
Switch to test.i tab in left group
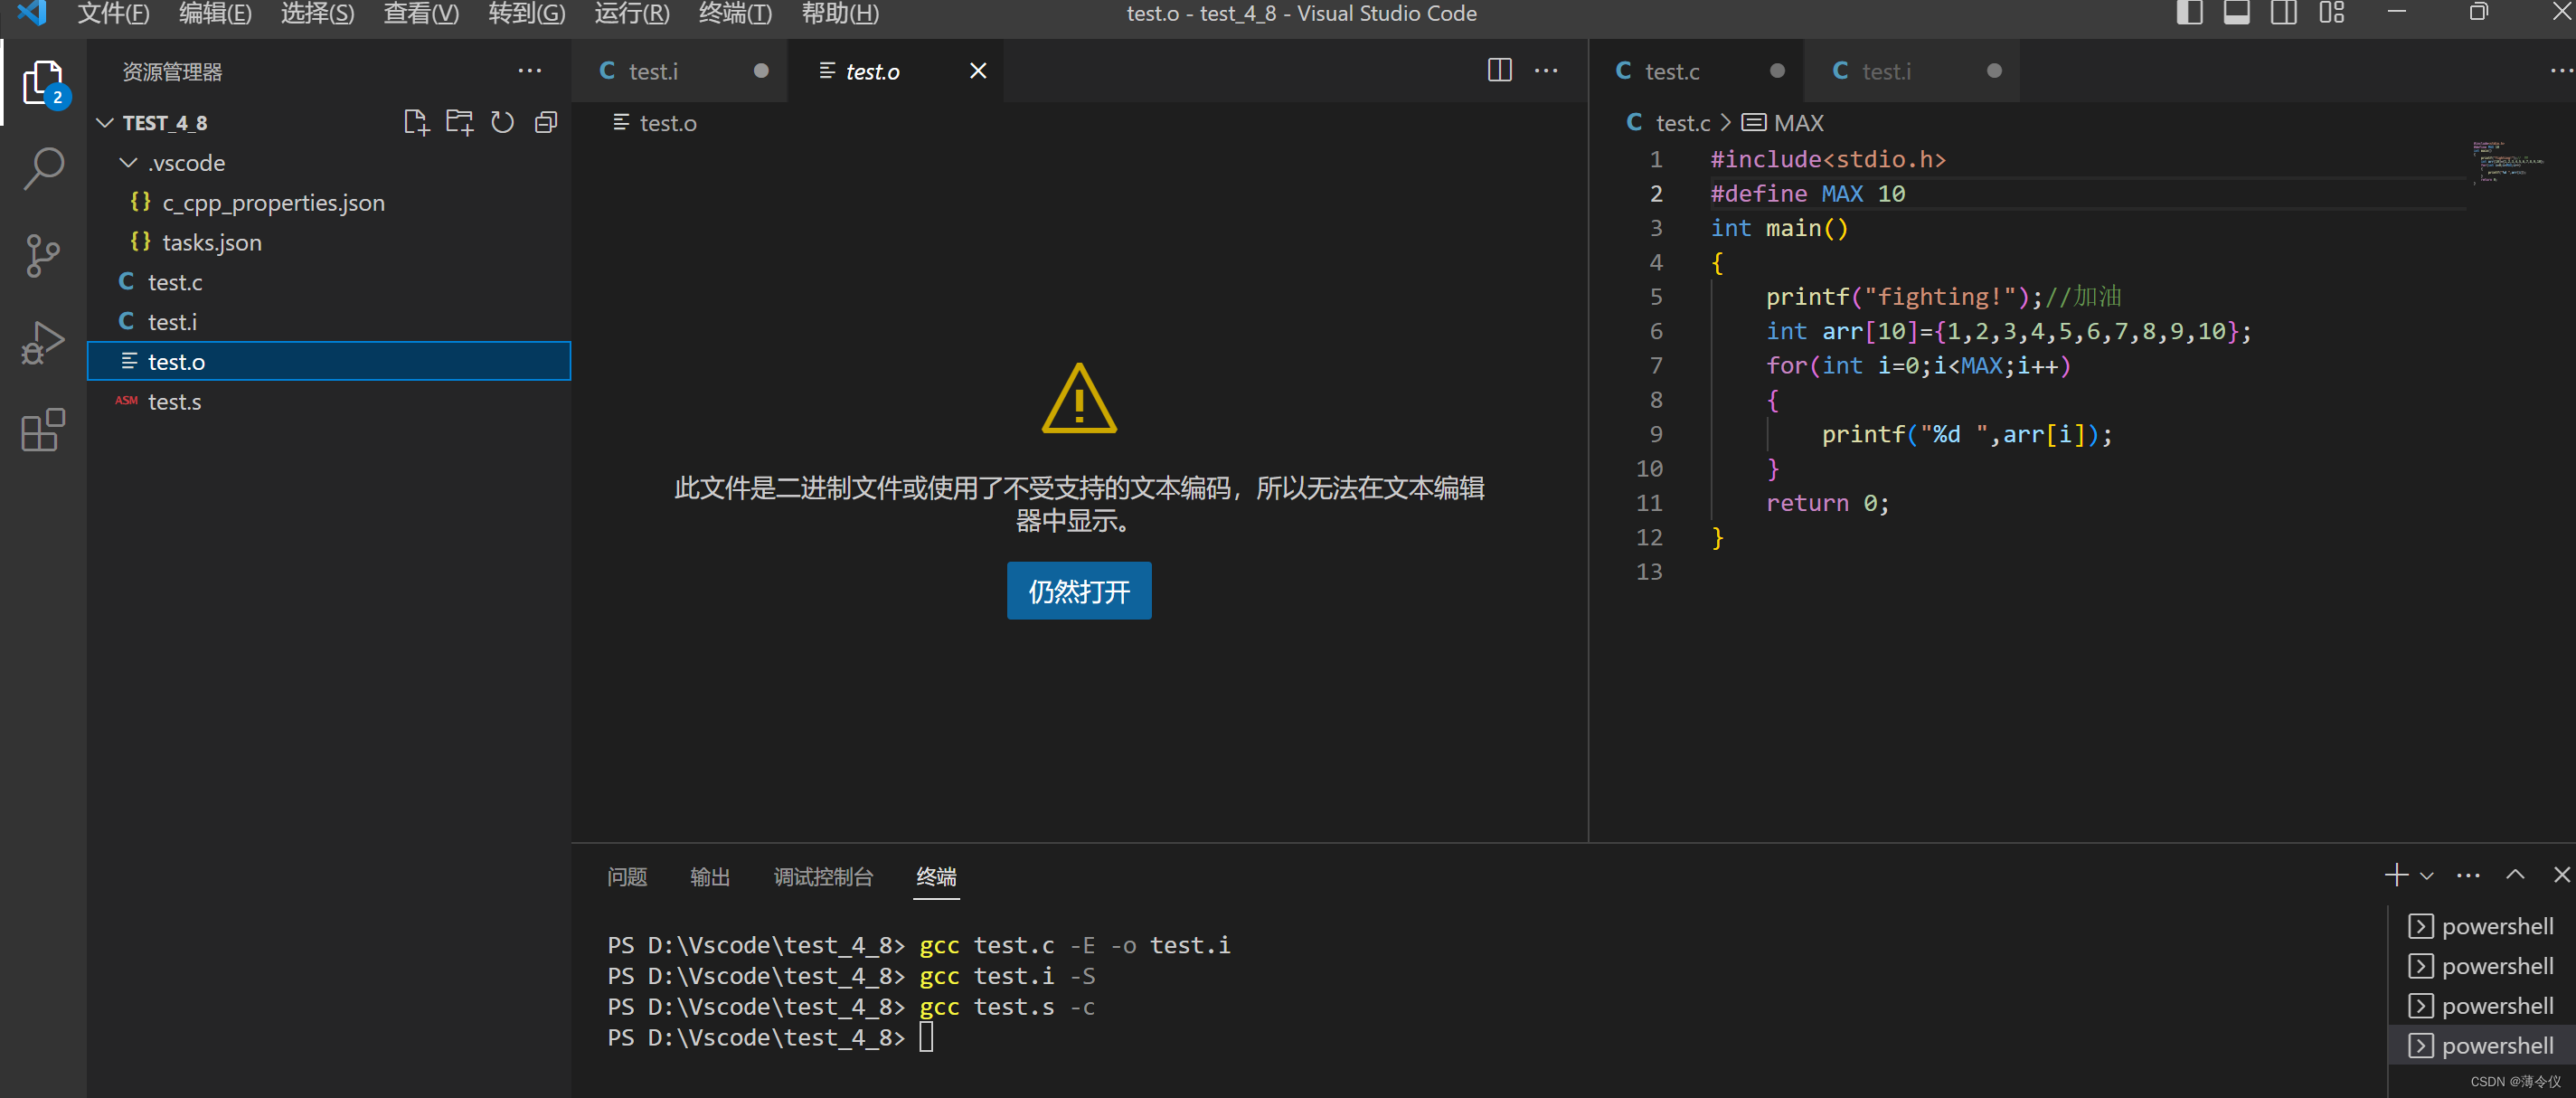pos(680,71)
